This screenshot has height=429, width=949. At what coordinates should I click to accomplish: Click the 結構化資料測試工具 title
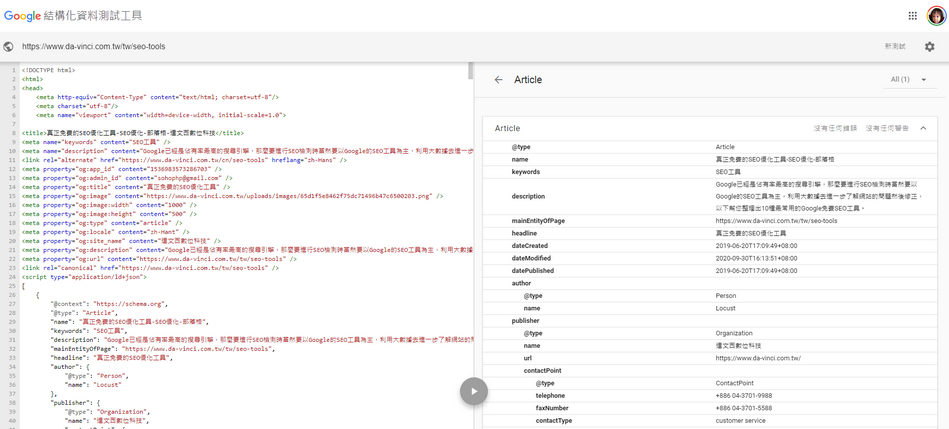[x=93, y=16]
